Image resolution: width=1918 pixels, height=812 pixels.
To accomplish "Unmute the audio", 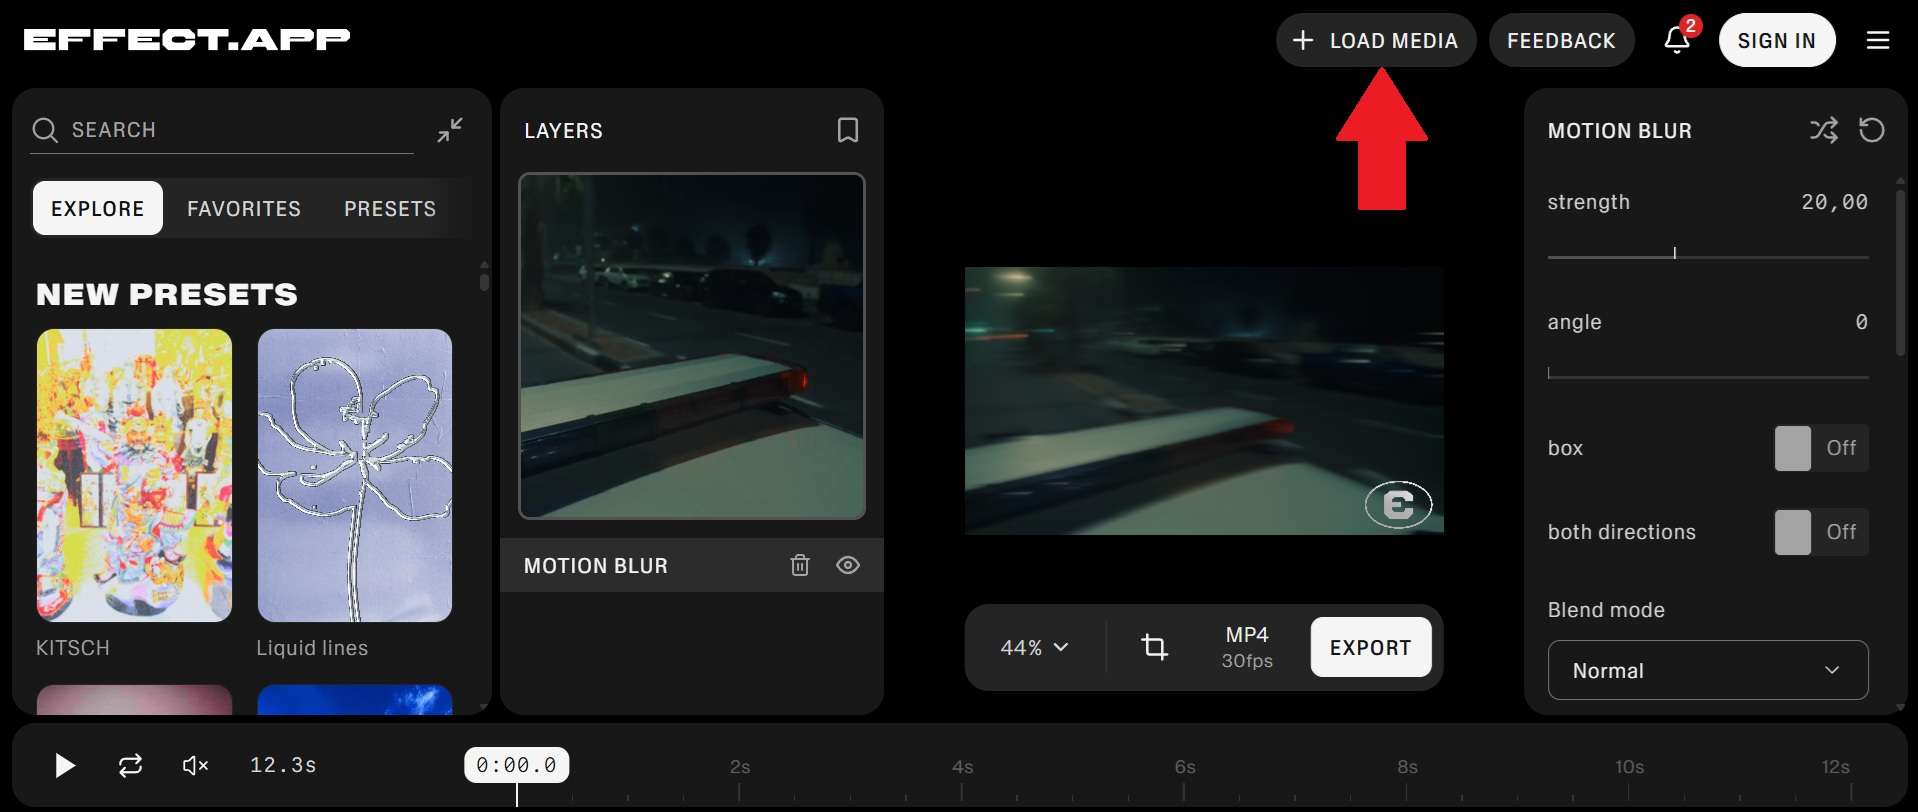I will (196, 765).
